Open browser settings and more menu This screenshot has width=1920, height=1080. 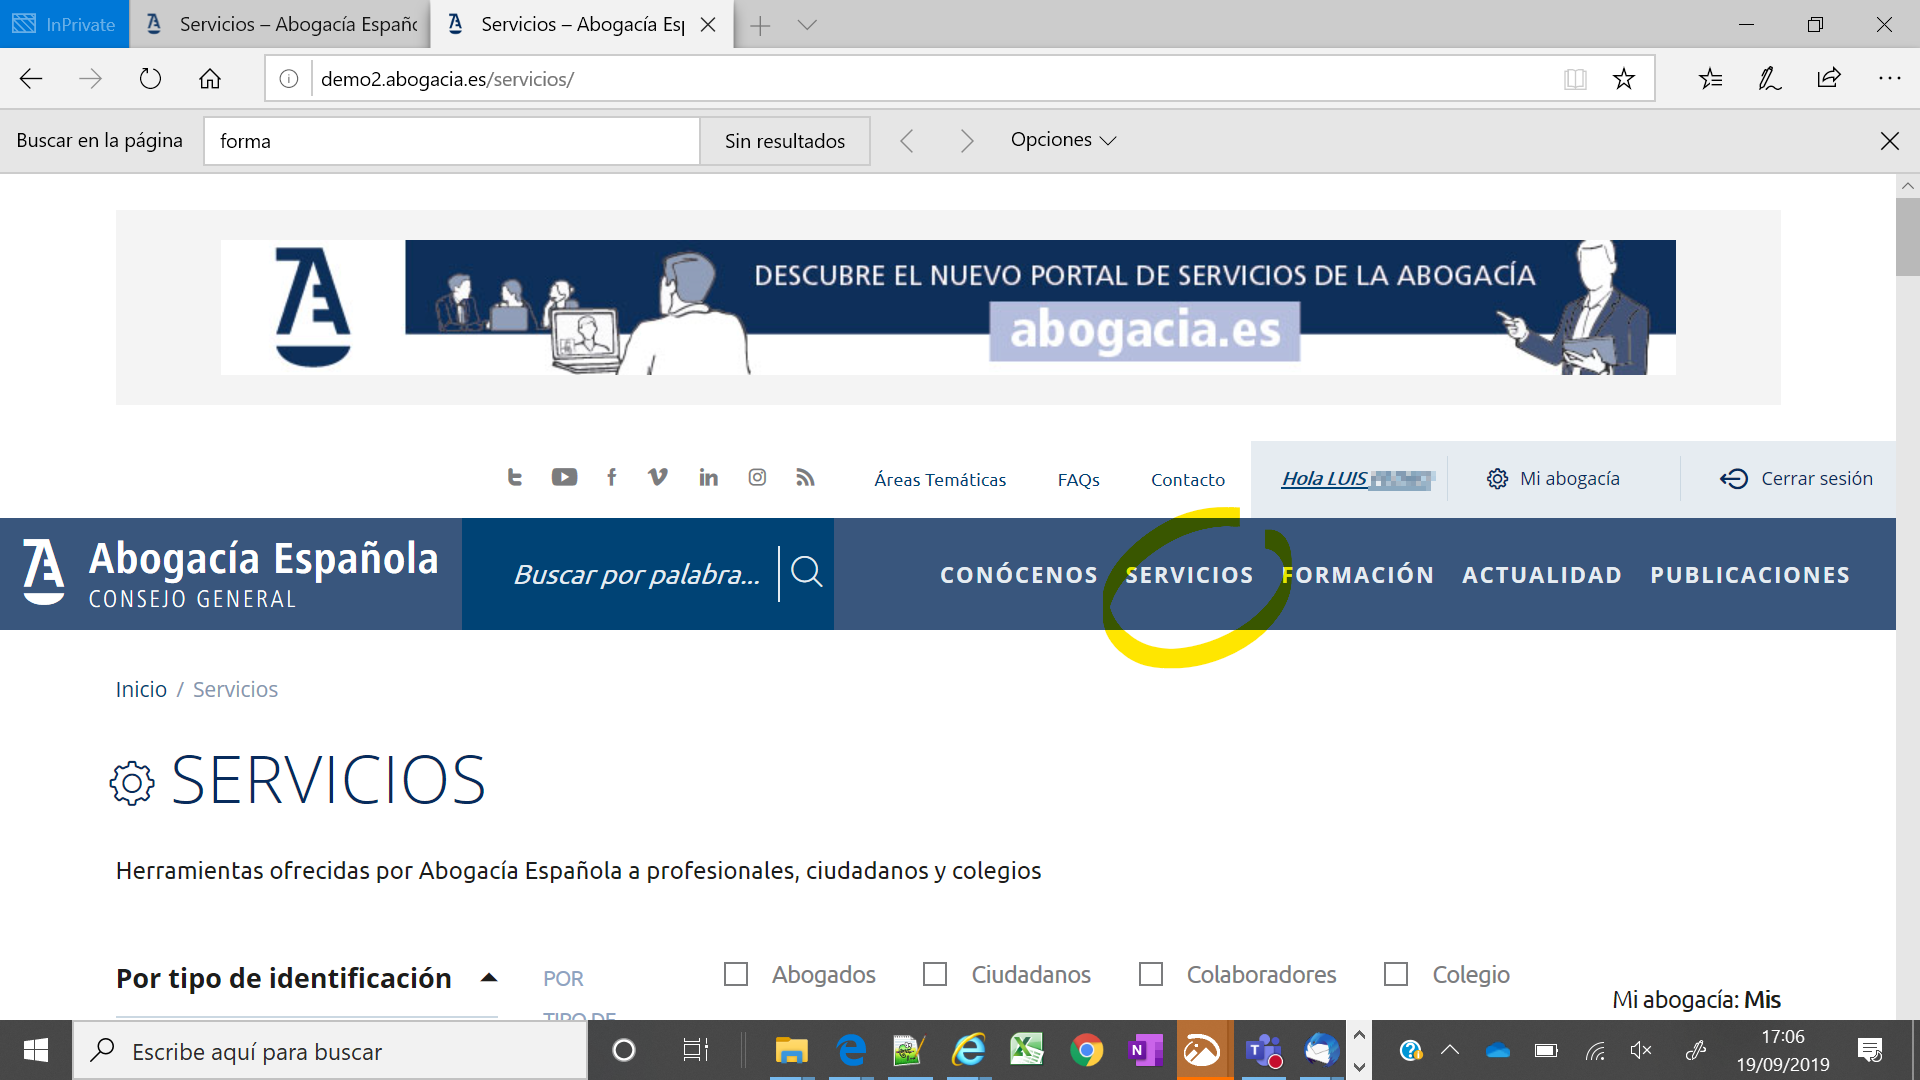(1889, 79)
